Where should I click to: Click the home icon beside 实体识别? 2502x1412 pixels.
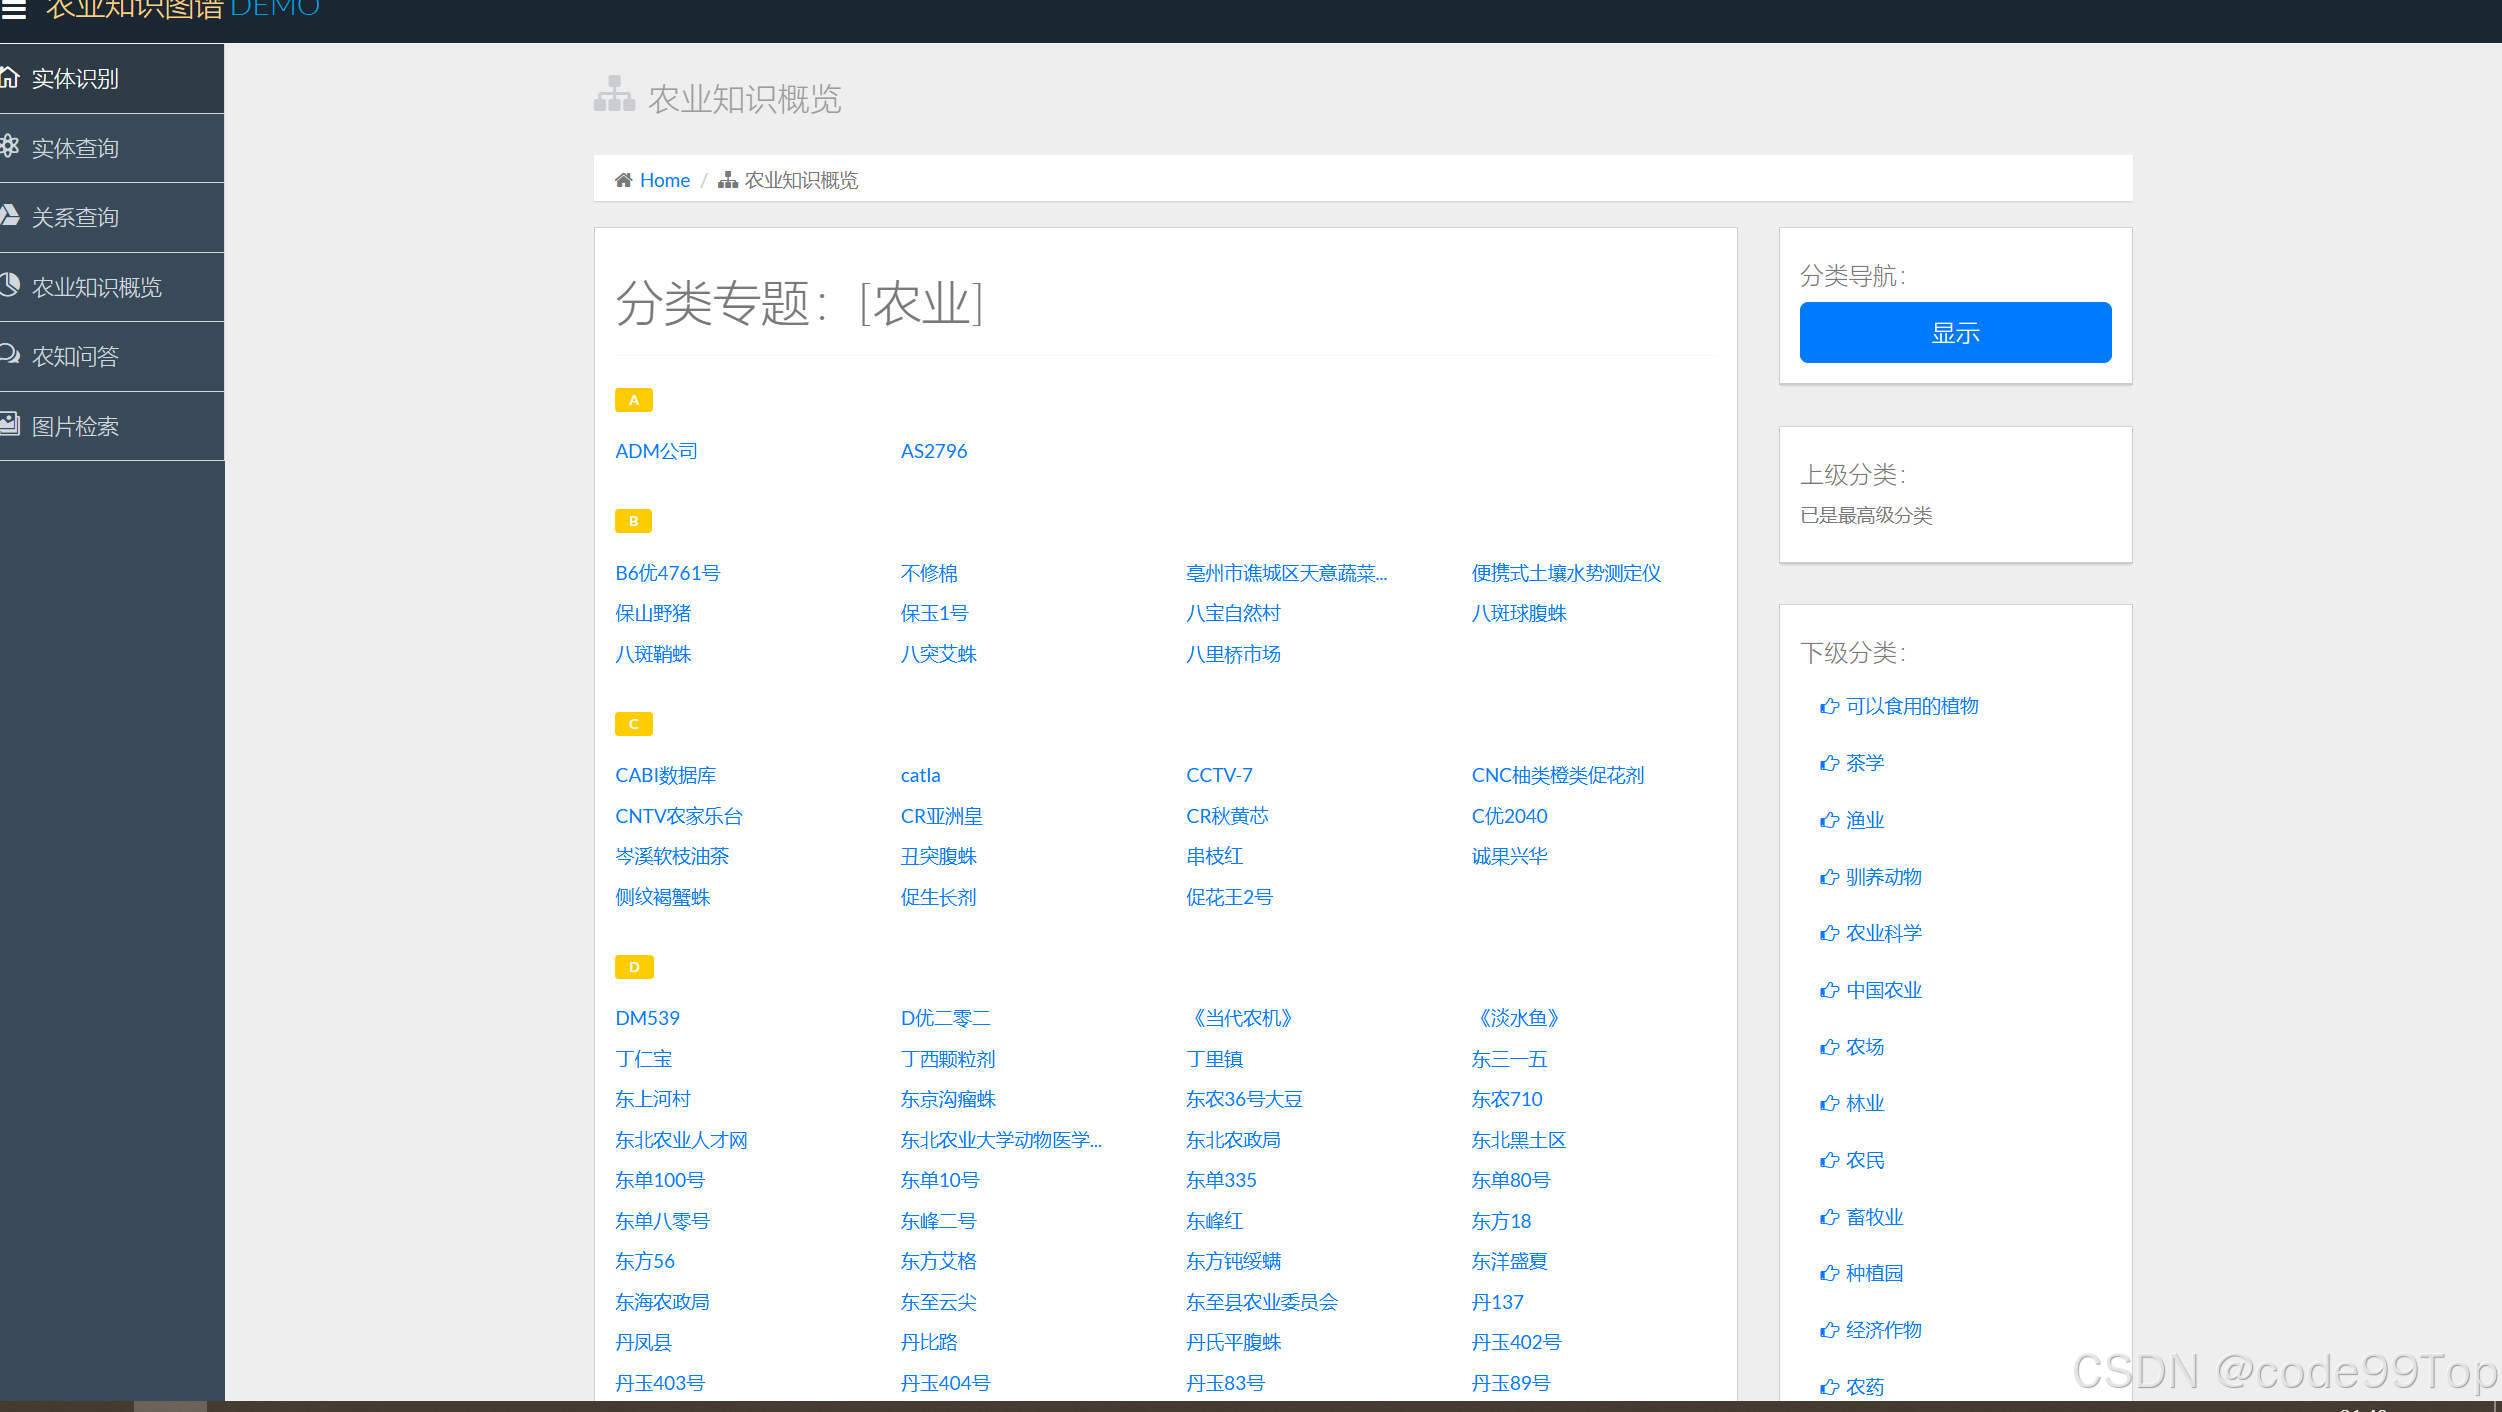(9, 77)
